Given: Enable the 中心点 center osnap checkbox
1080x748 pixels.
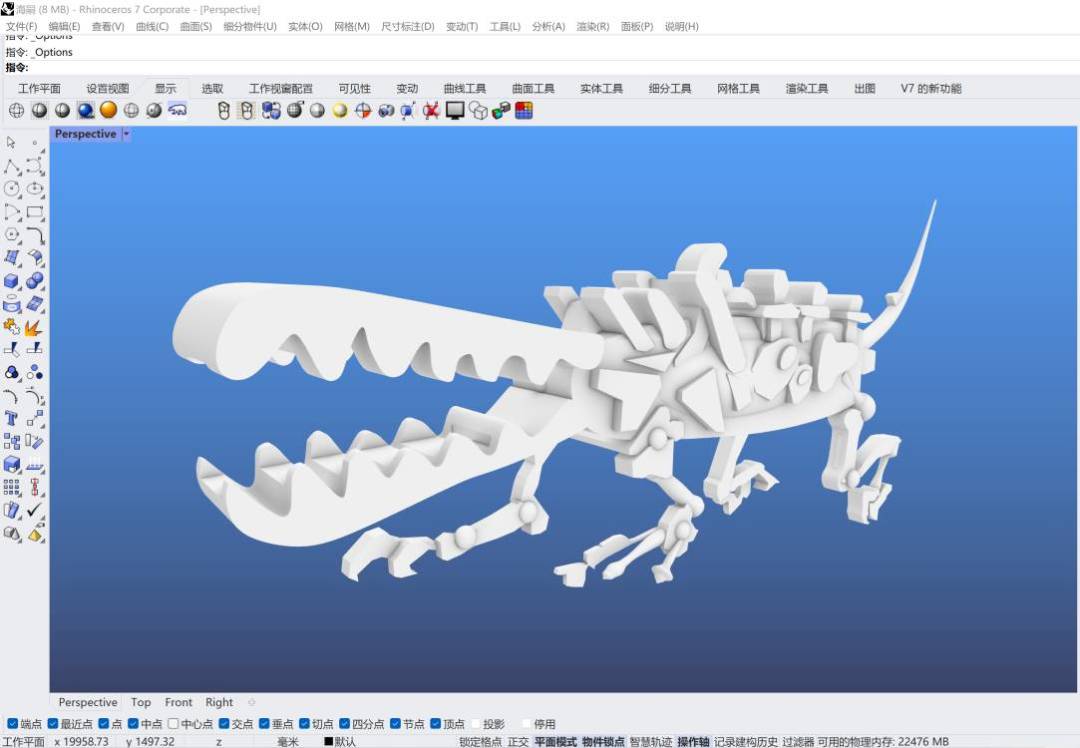Looking at the screenshot, I should point(174,724).
